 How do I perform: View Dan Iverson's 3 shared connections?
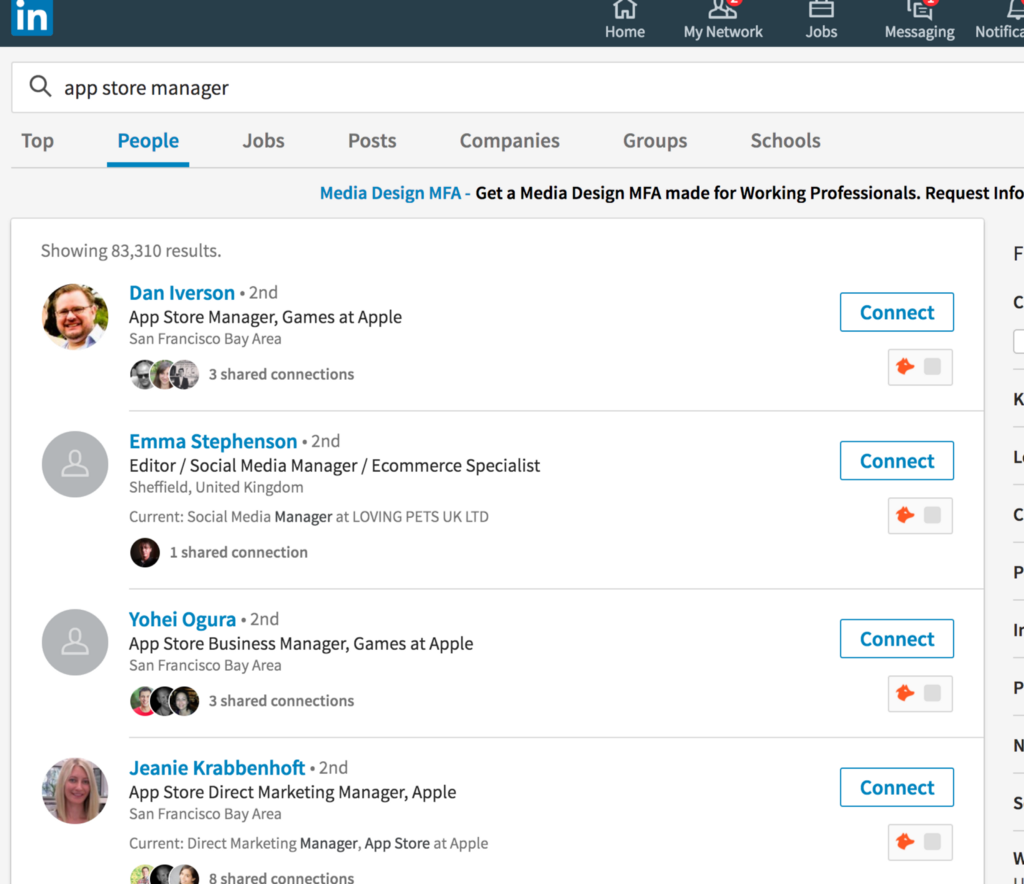tap(281, 374)
